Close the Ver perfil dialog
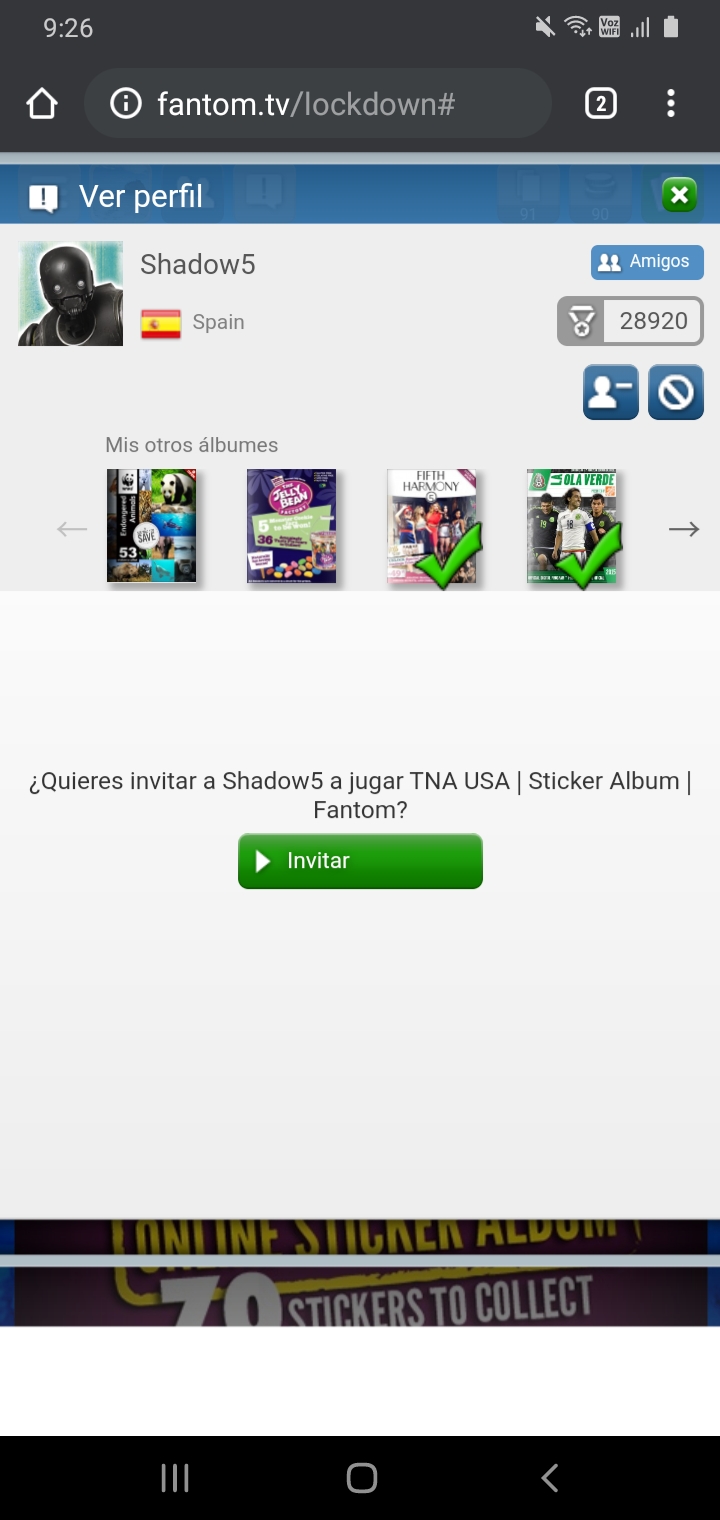 [679, 195]
